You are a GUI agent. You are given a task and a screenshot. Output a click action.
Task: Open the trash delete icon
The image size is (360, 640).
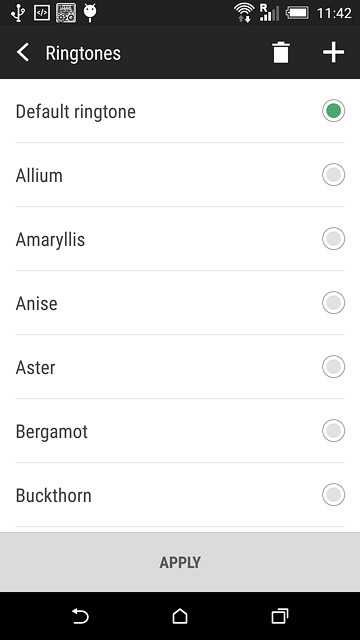point(281,53)
